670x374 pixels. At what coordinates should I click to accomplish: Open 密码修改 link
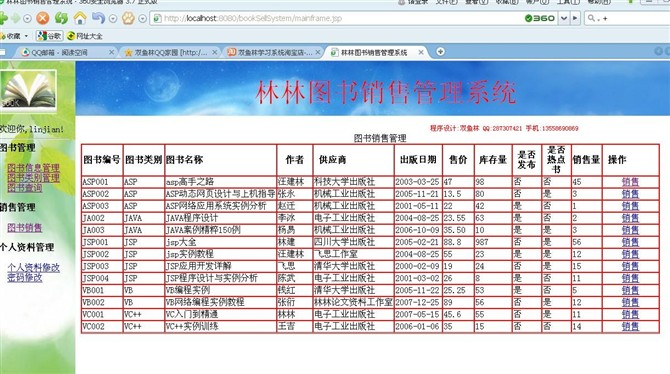[x=25, y=277]
